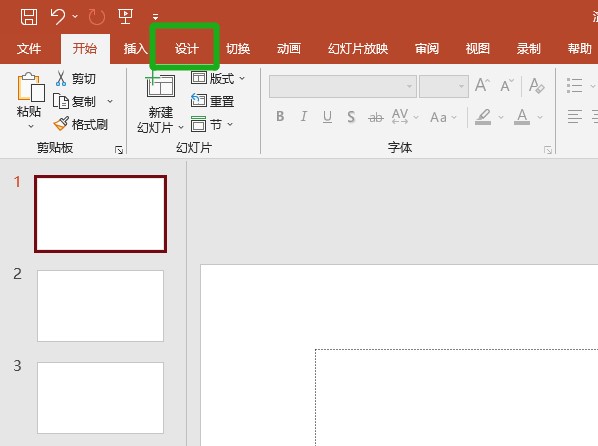This screenshot has width=598, height=446.
Task: Open the 版式 layout dropdown
Action: [x=218, y=78]
